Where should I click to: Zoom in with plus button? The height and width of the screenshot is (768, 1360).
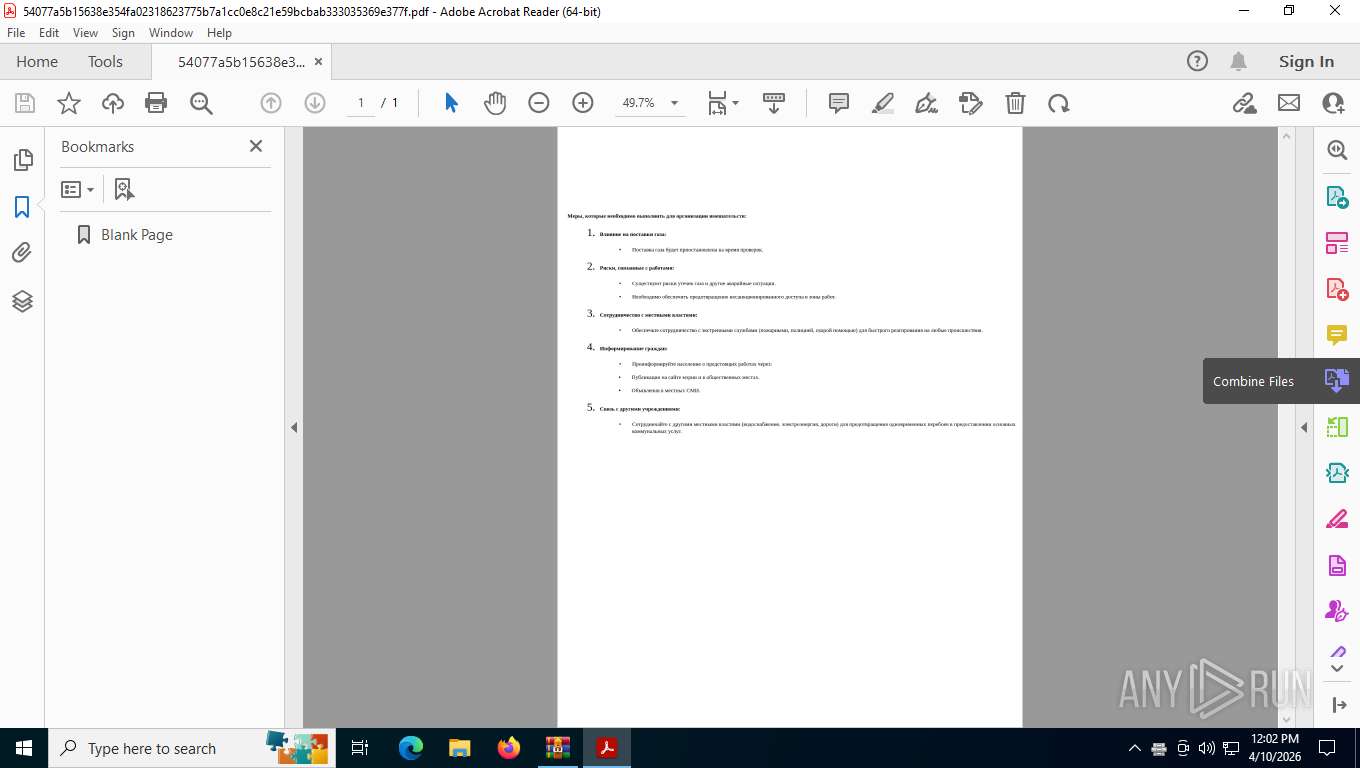pos(583,103)
